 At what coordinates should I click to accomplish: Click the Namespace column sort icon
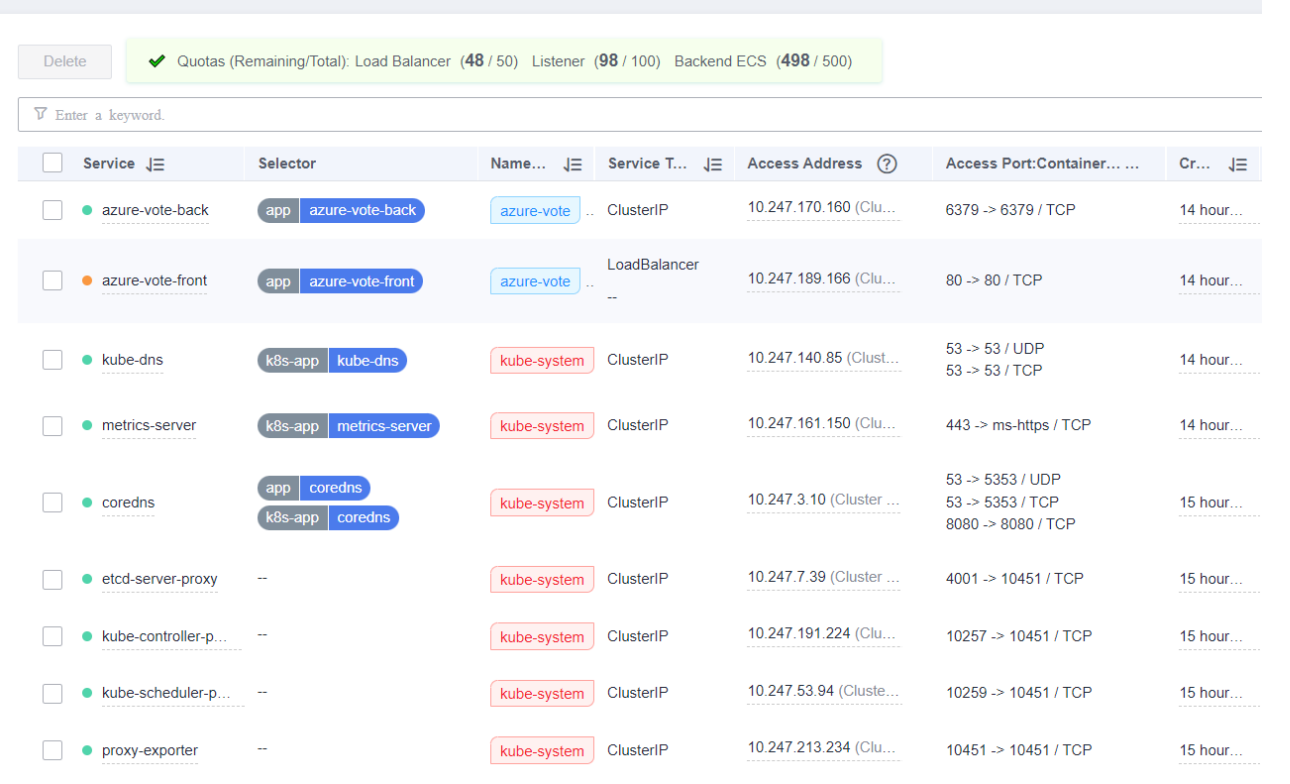pyautogui.click(x=572, y=165)
